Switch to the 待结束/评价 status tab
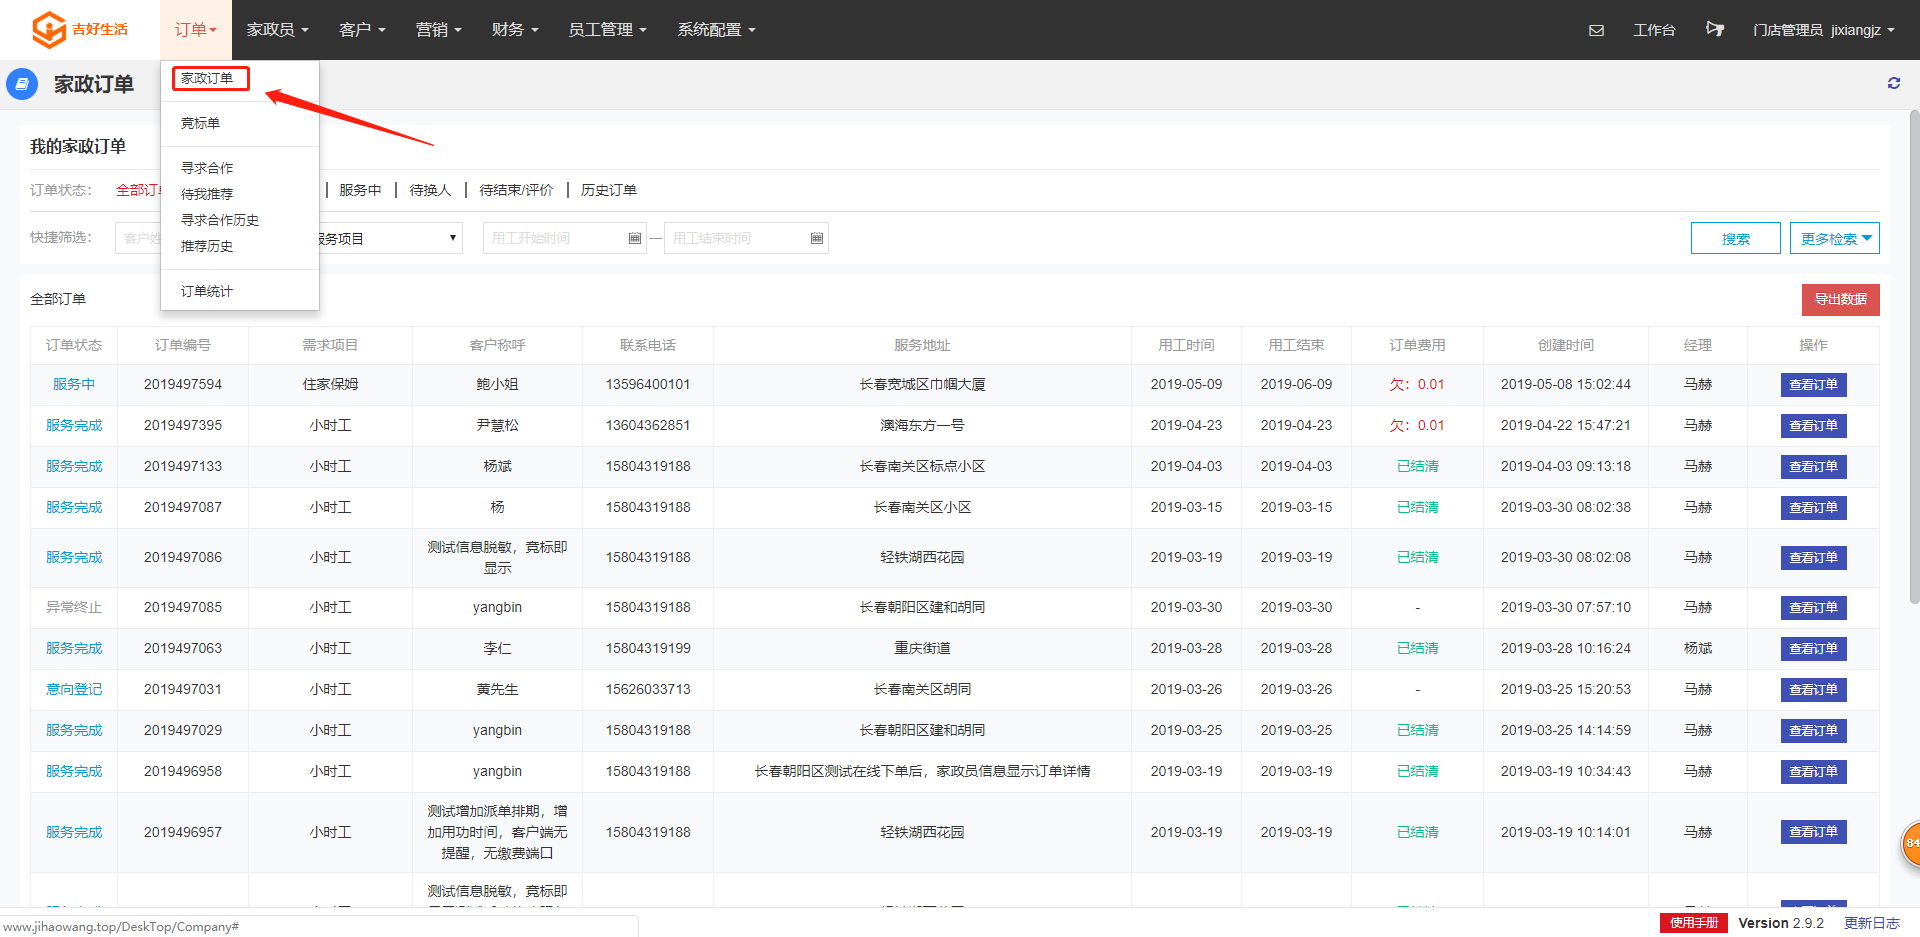Image resolution: width=1920 pixels, height=937 pixels. 516,190
